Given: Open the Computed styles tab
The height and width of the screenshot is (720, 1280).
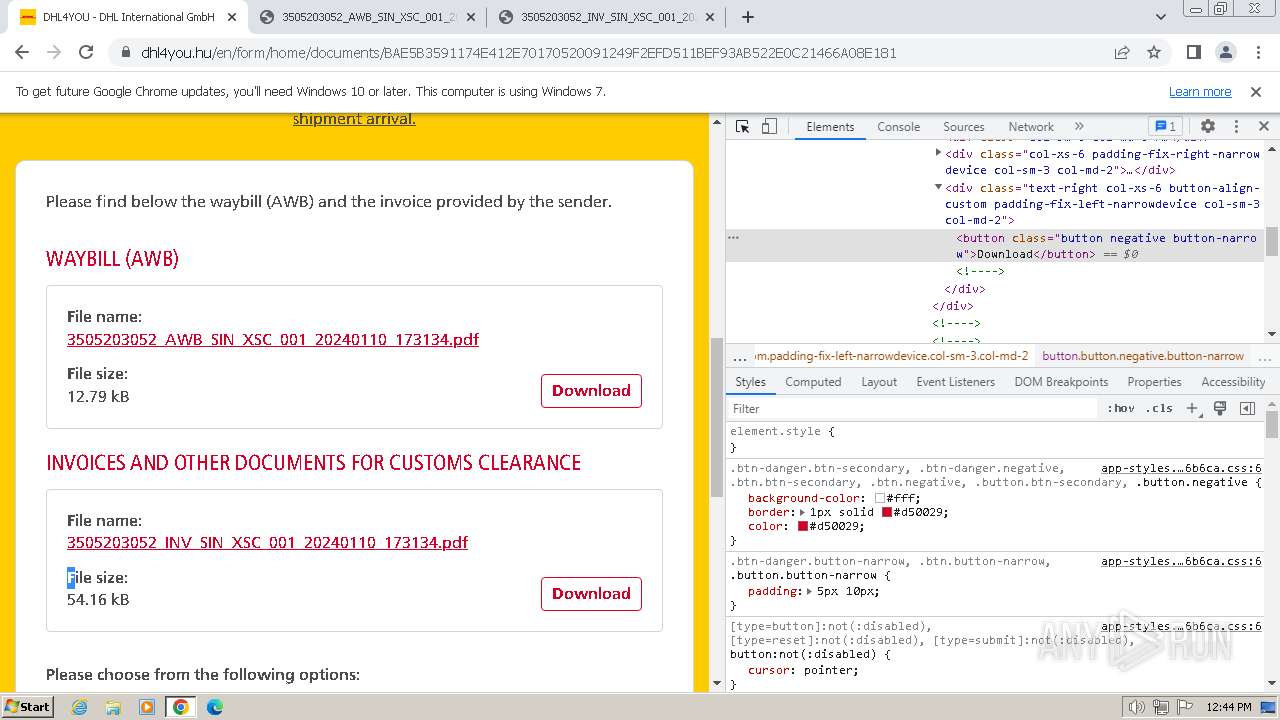Looking at the screenshot, I should coord(813,382).
